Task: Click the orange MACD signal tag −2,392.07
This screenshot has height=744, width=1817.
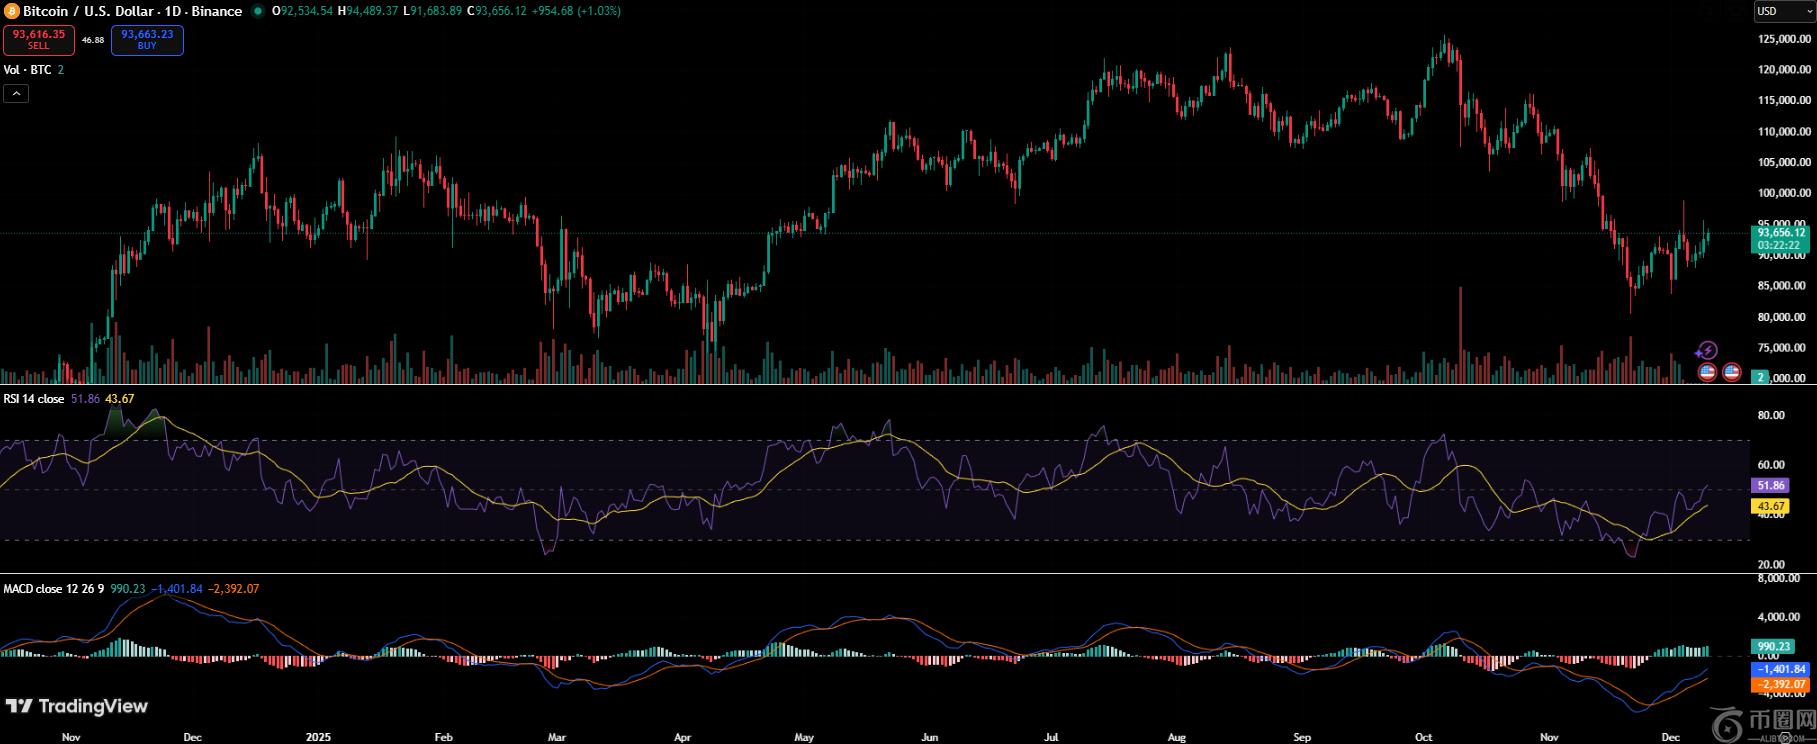Action: [1781, 685]
